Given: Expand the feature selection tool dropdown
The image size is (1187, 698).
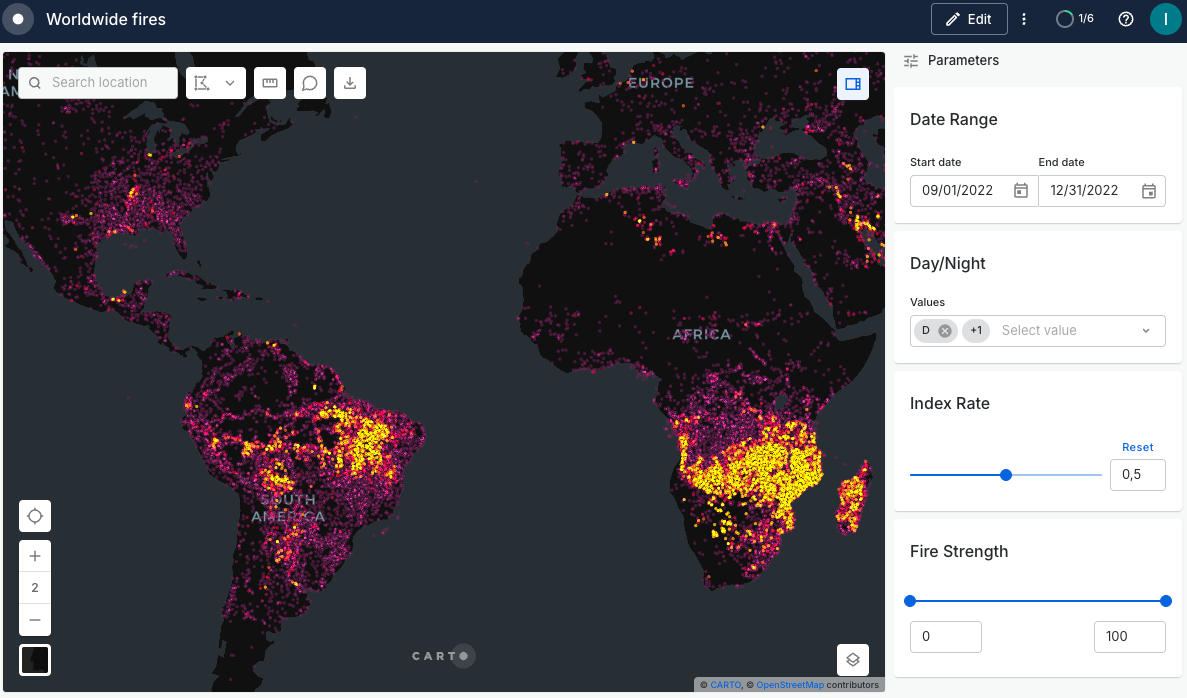Looking at the screenshot, I should [230, 83].
